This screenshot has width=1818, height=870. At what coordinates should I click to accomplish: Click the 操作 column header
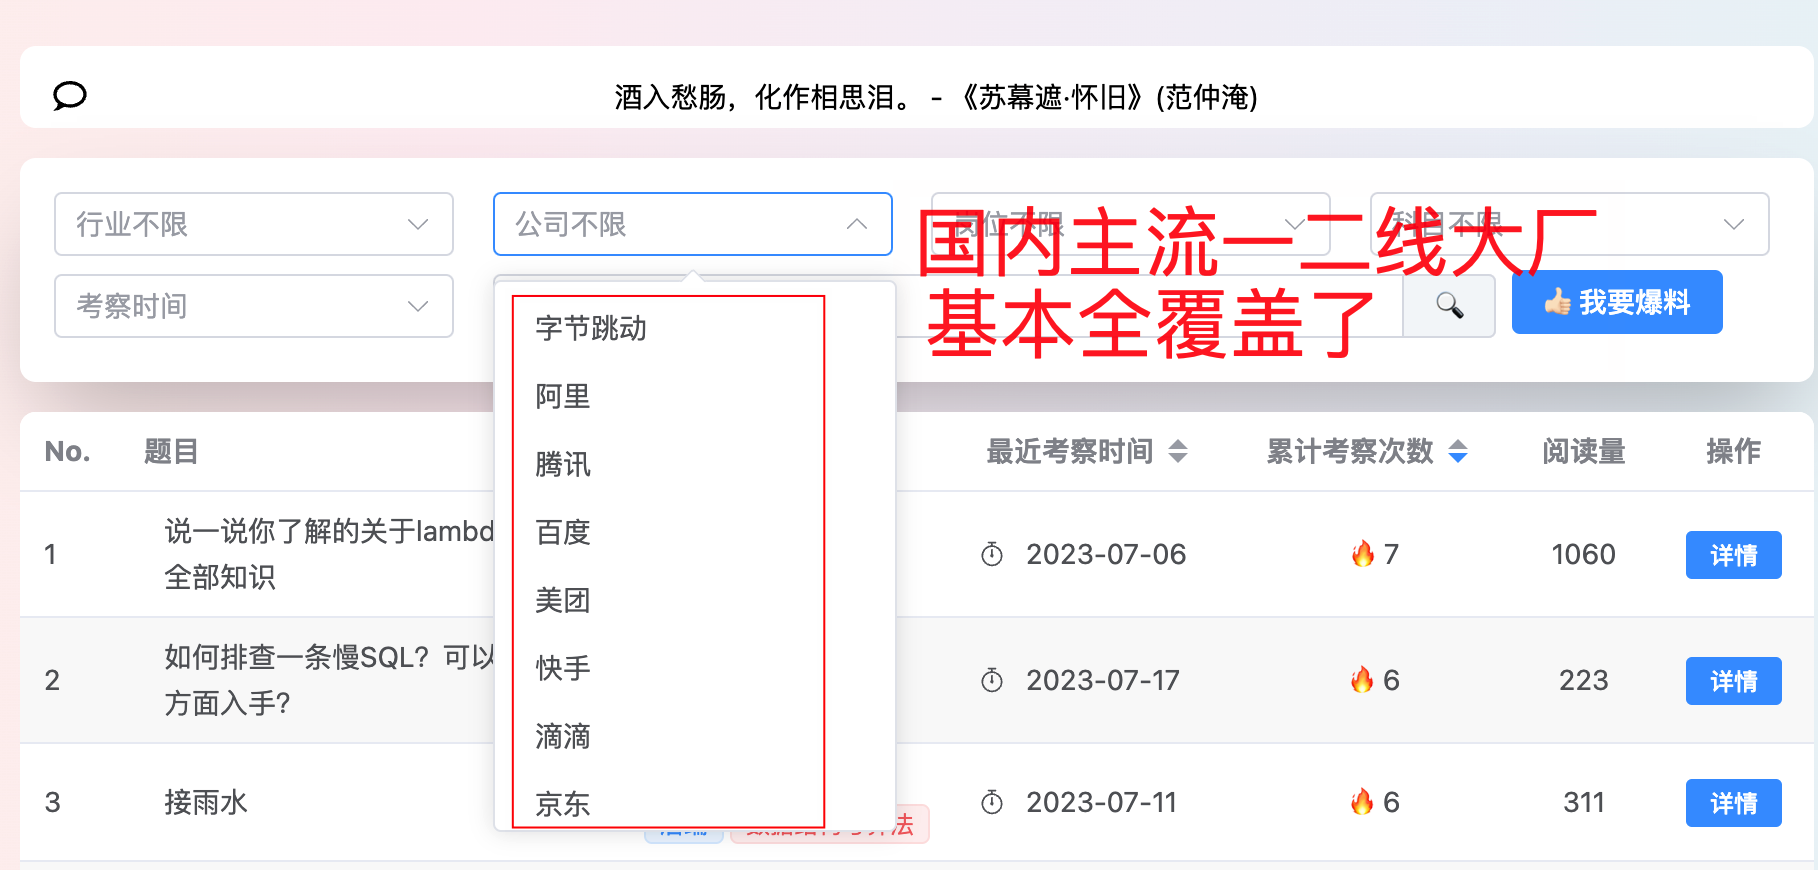pos(1734,451)
